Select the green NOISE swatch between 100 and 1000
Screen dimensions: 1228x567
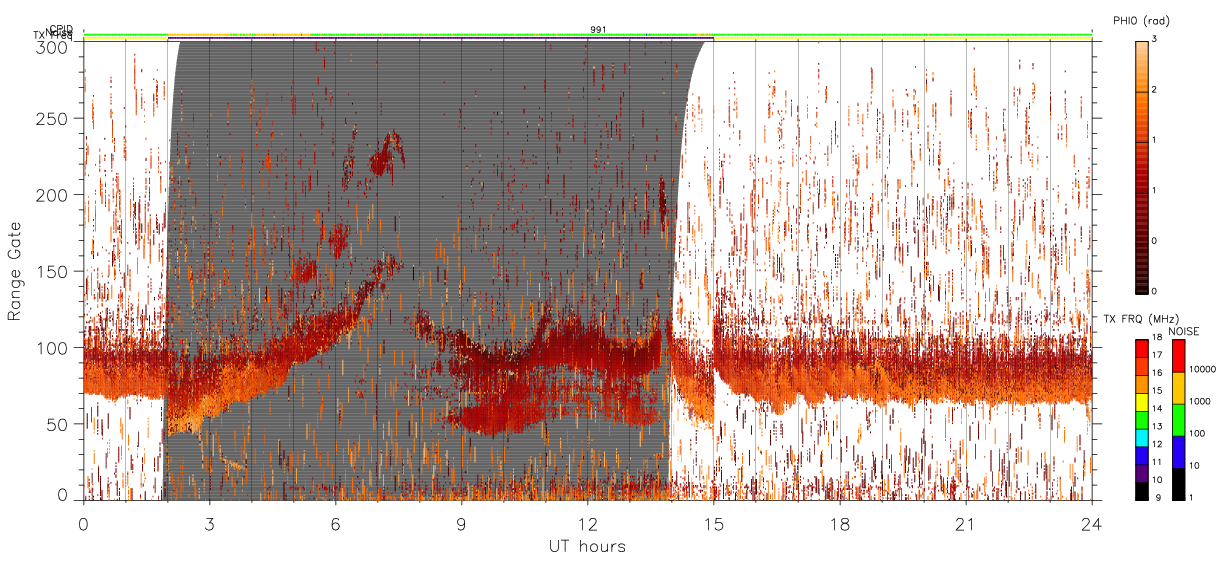pyautogui.click(x=1178, y=420)
